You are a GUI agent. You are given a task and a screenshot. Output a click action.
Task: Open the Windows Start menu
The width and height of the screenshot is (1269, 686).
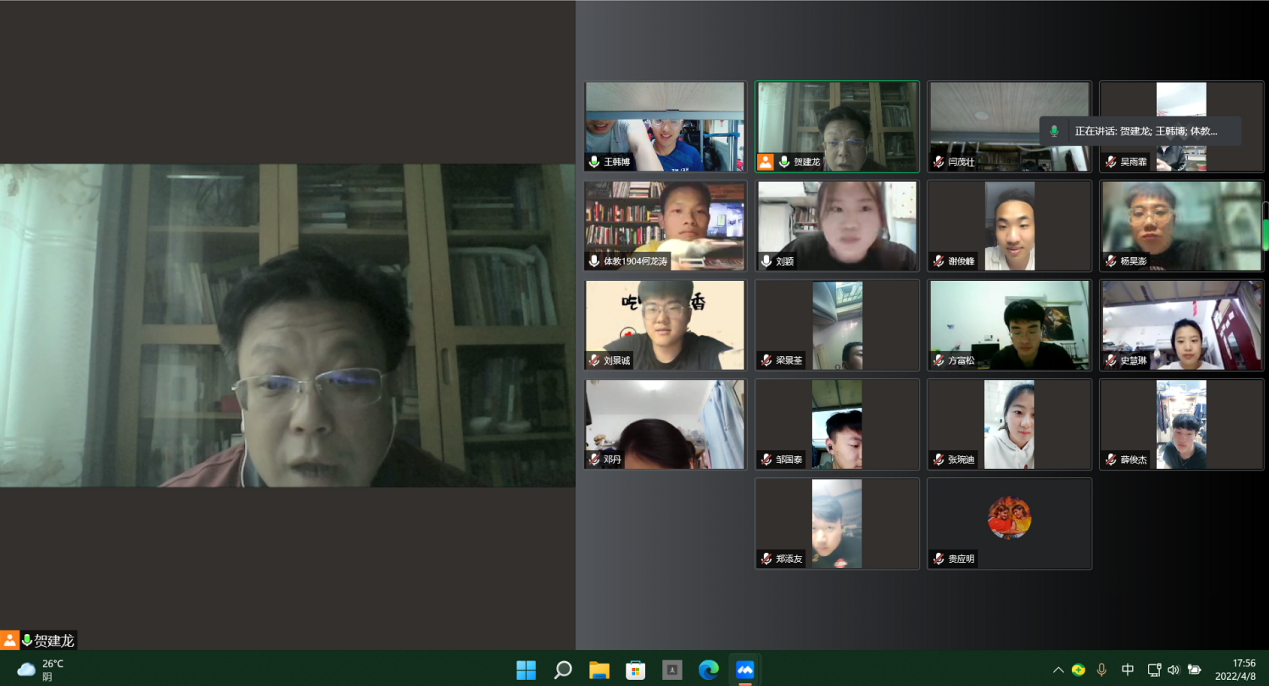pos(526,670)
